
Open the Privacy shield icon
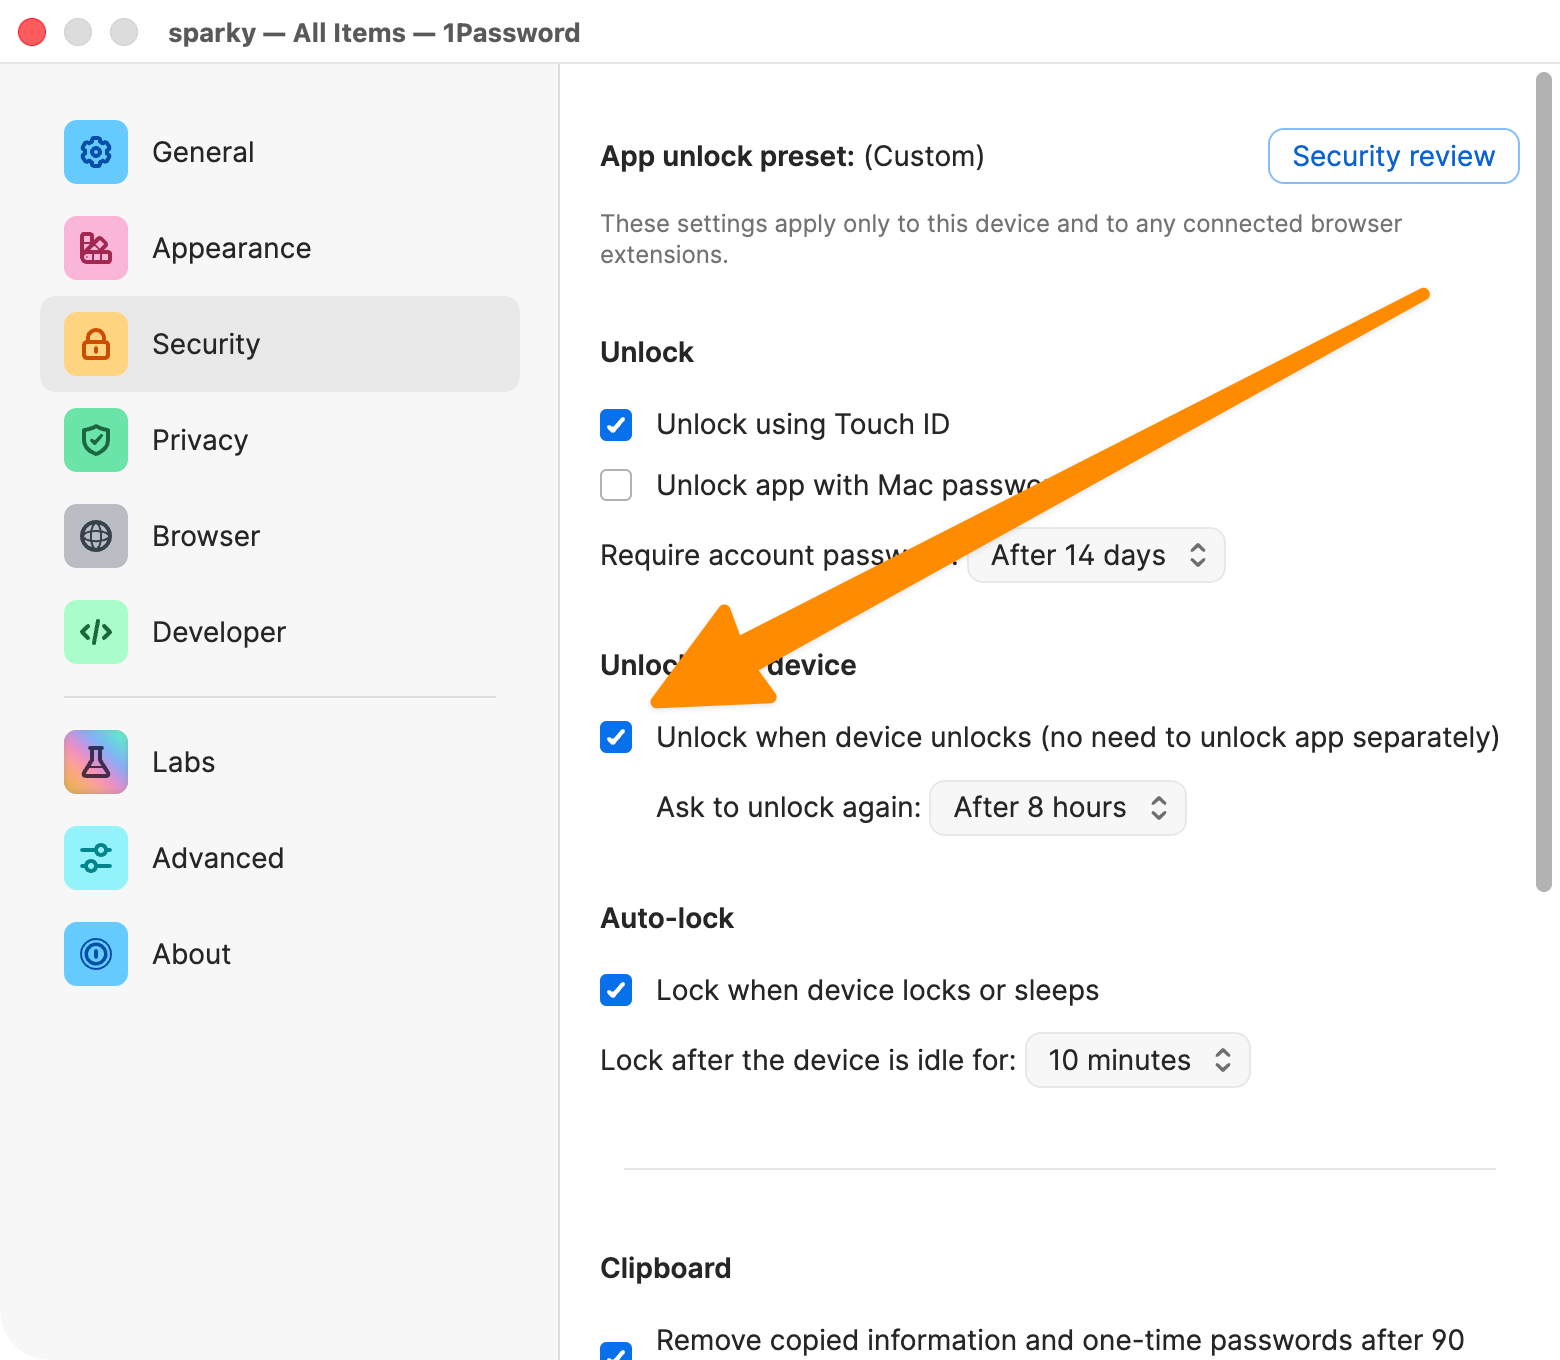(95, 440)
